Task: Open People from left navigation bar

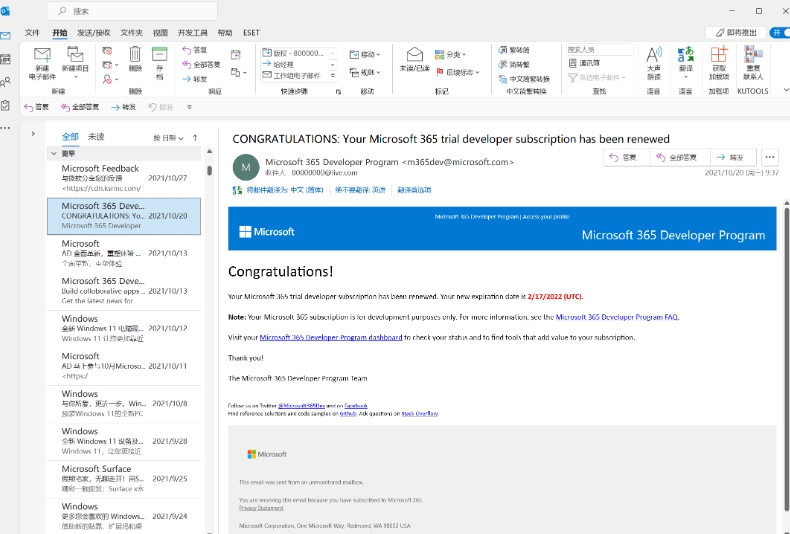Action: tap(6, 82)
